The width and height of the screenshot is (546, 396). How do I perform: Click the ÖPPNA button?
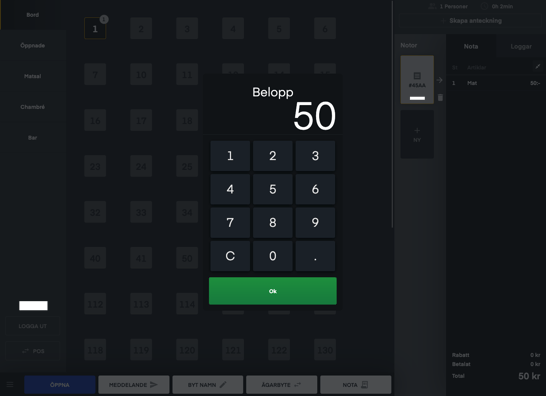[60, 385]
